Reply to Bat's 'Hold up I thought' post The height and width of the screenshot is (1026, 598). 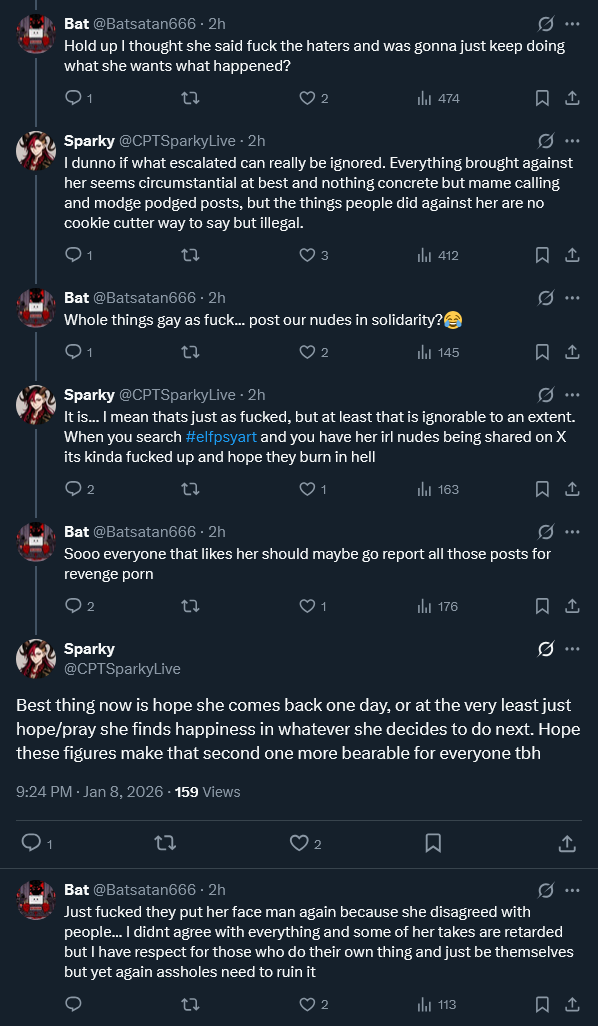(x=73, y=98)
